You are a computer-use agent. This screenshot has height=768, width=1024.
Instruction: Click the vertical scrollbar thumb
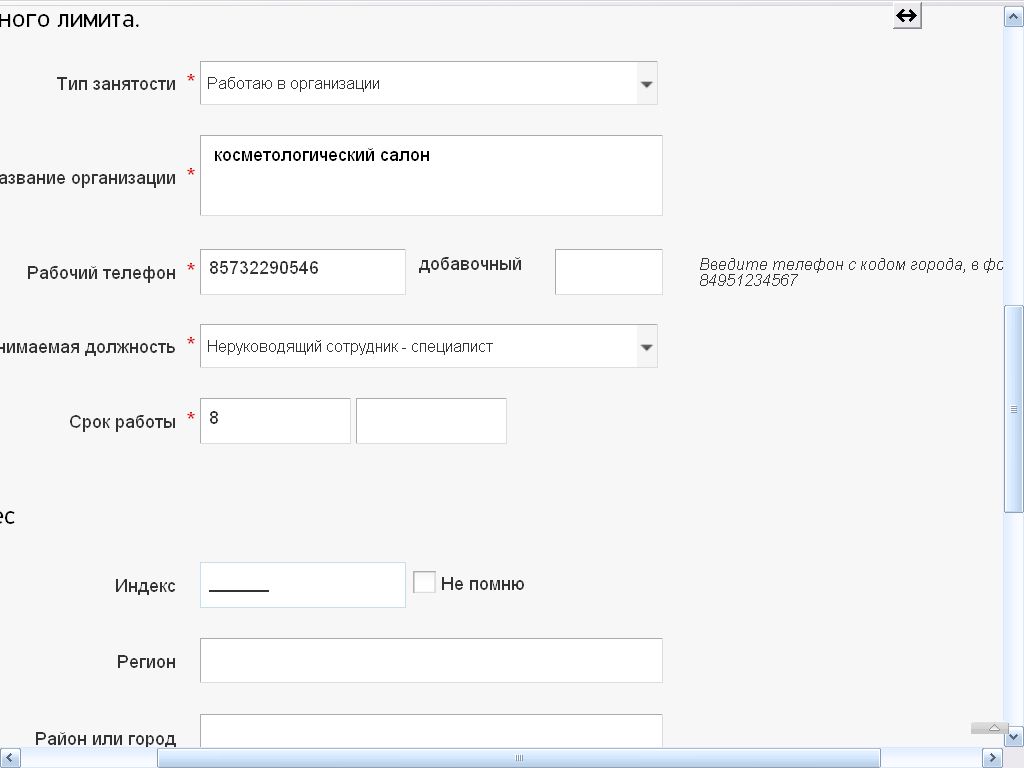click(1013, 408)
